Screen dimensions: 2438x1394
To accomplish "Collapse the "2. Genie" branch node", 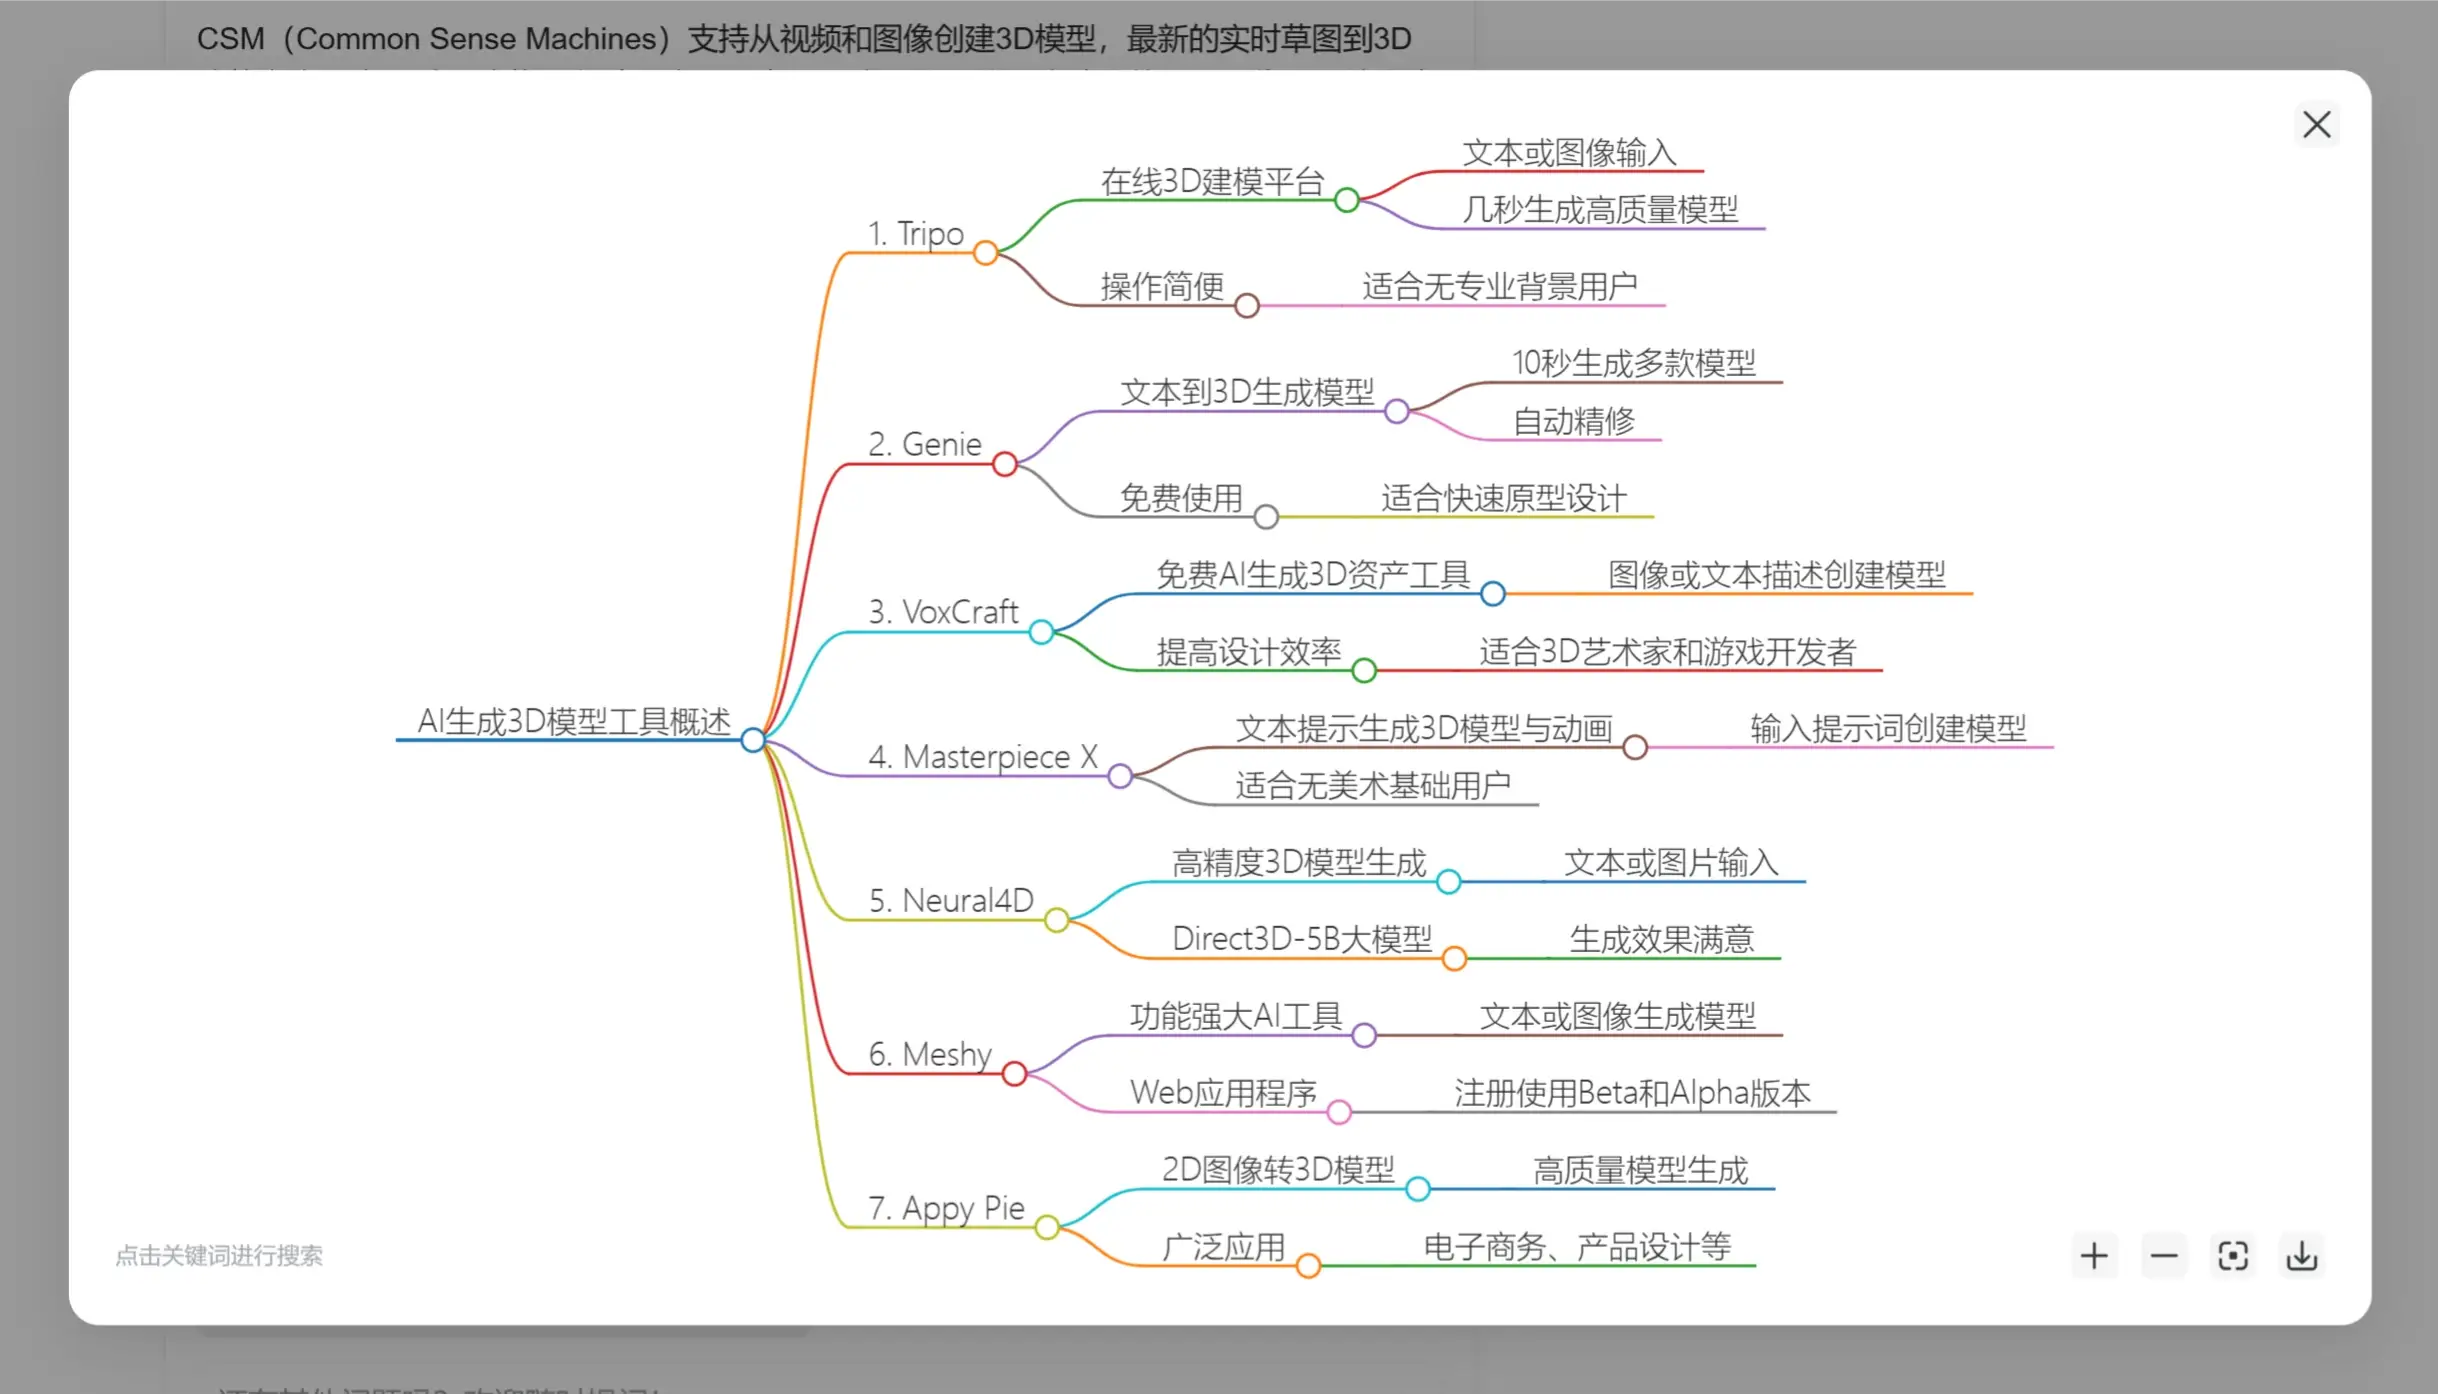I will coord(1004,463).
